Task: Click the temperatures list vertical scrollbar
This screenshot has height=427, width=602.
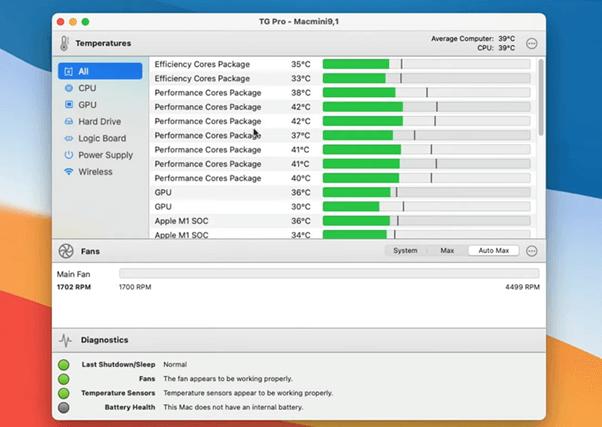Action: [541, 97]
